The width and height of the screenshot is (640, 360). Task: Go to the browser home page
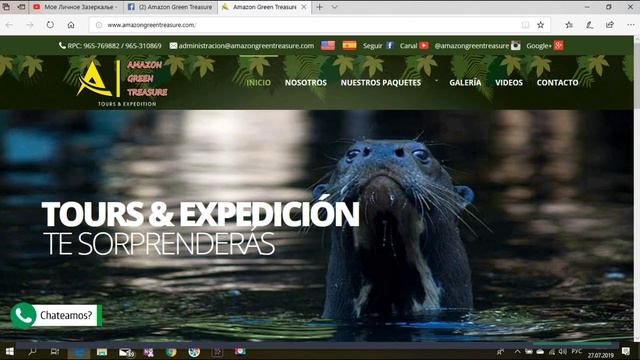(x=71, y=25)
